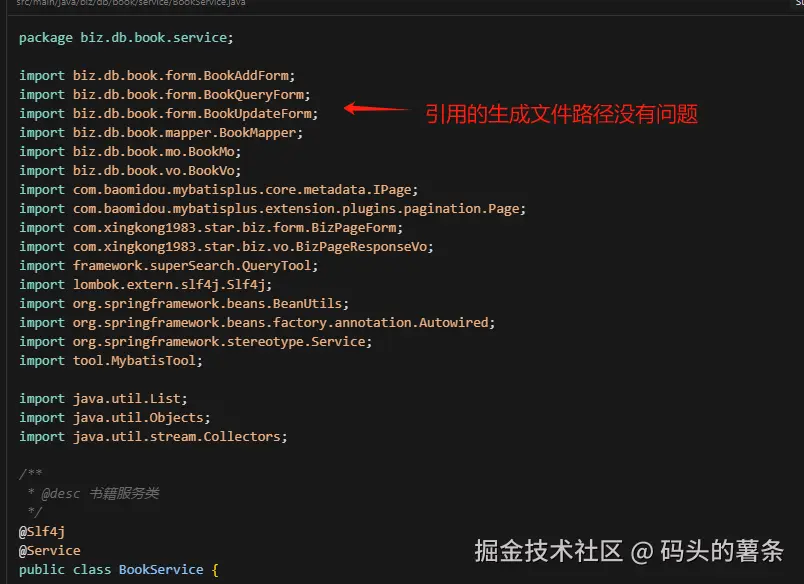The image size is (804, 584).
Task: Click the @Slf4j annotation
Action: [41, 531]
